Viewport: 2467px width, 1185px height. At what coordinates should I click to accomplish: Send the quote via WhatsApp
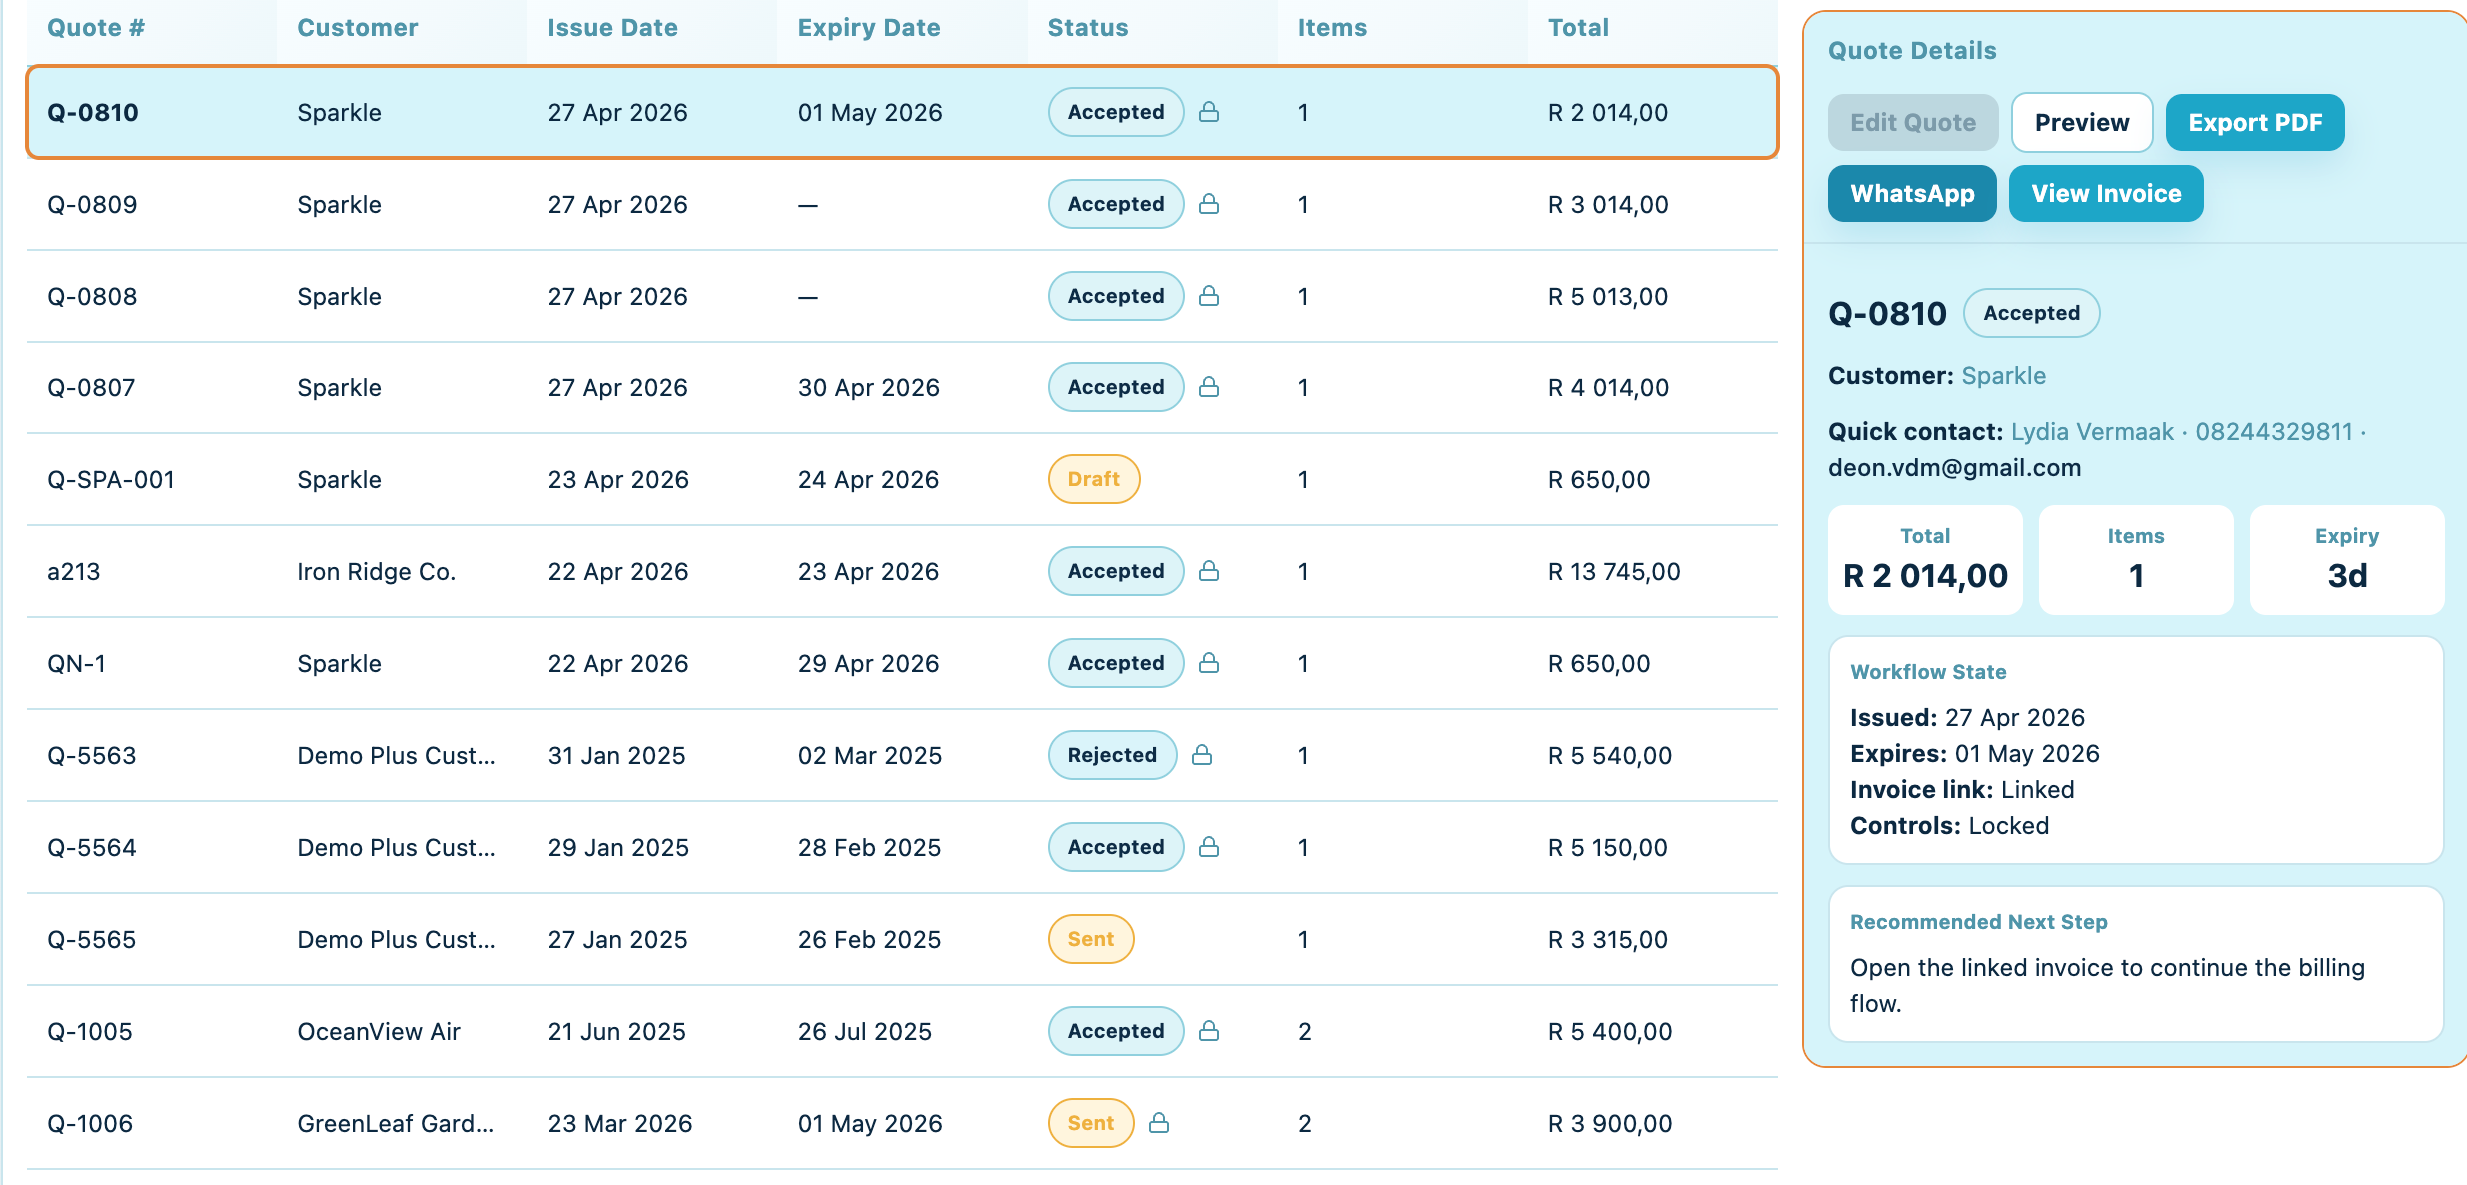(x=1912, y=193)
